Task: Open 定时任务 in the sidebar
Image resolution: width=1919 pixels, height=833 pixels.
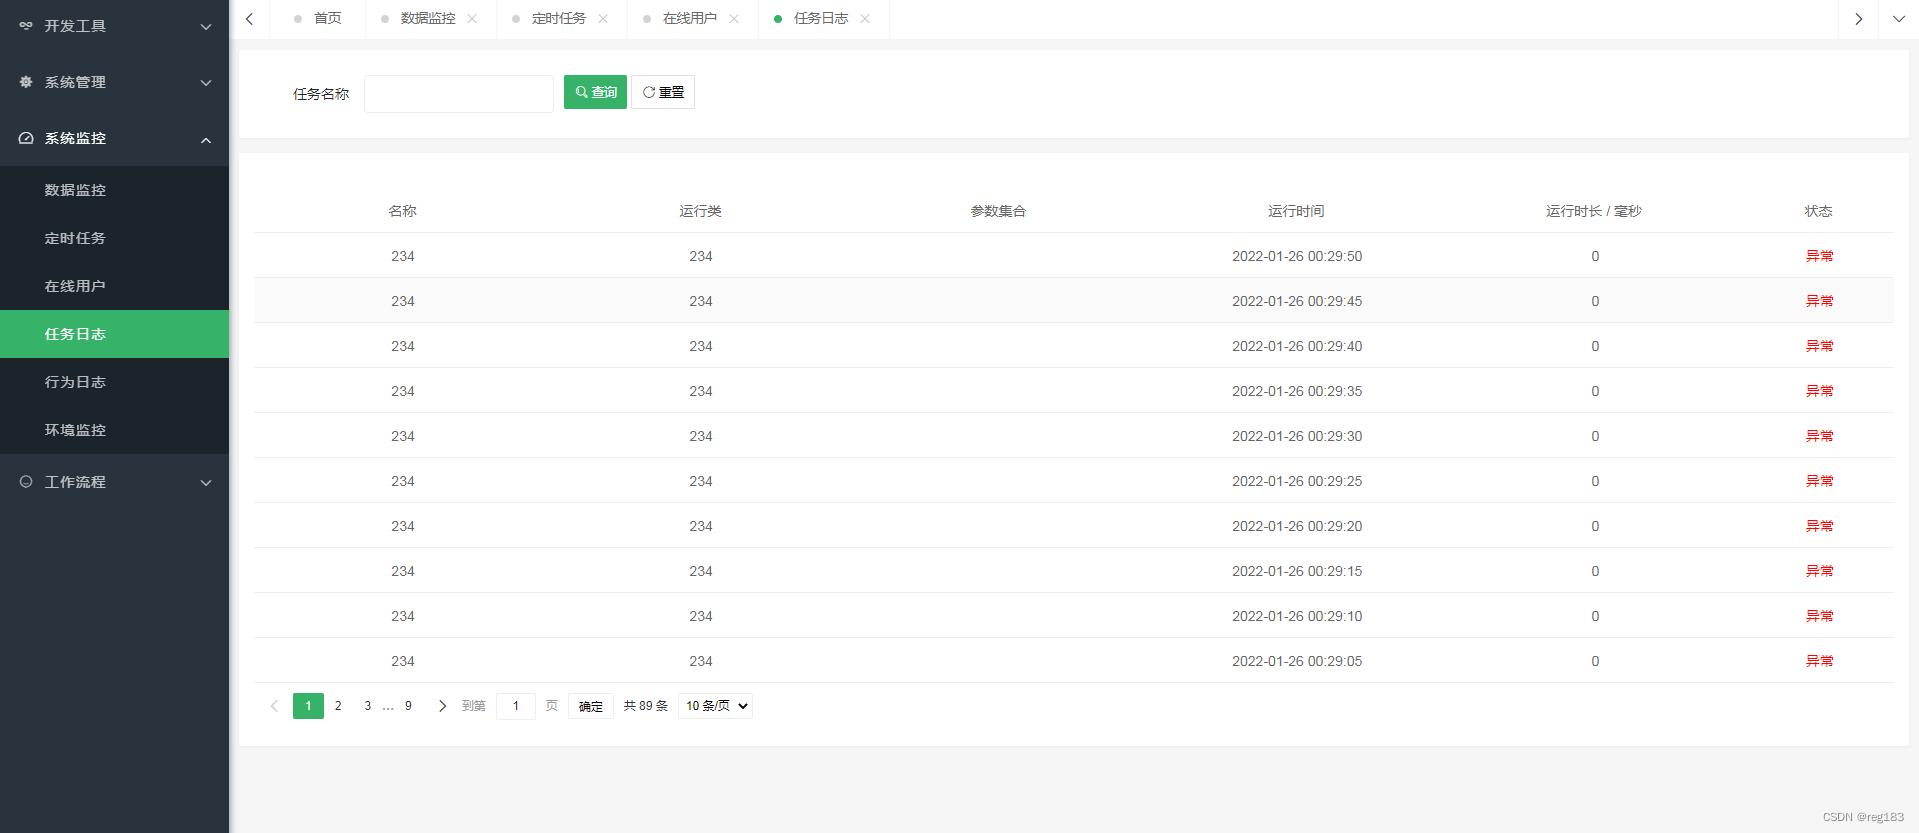Action: (115, 238)
